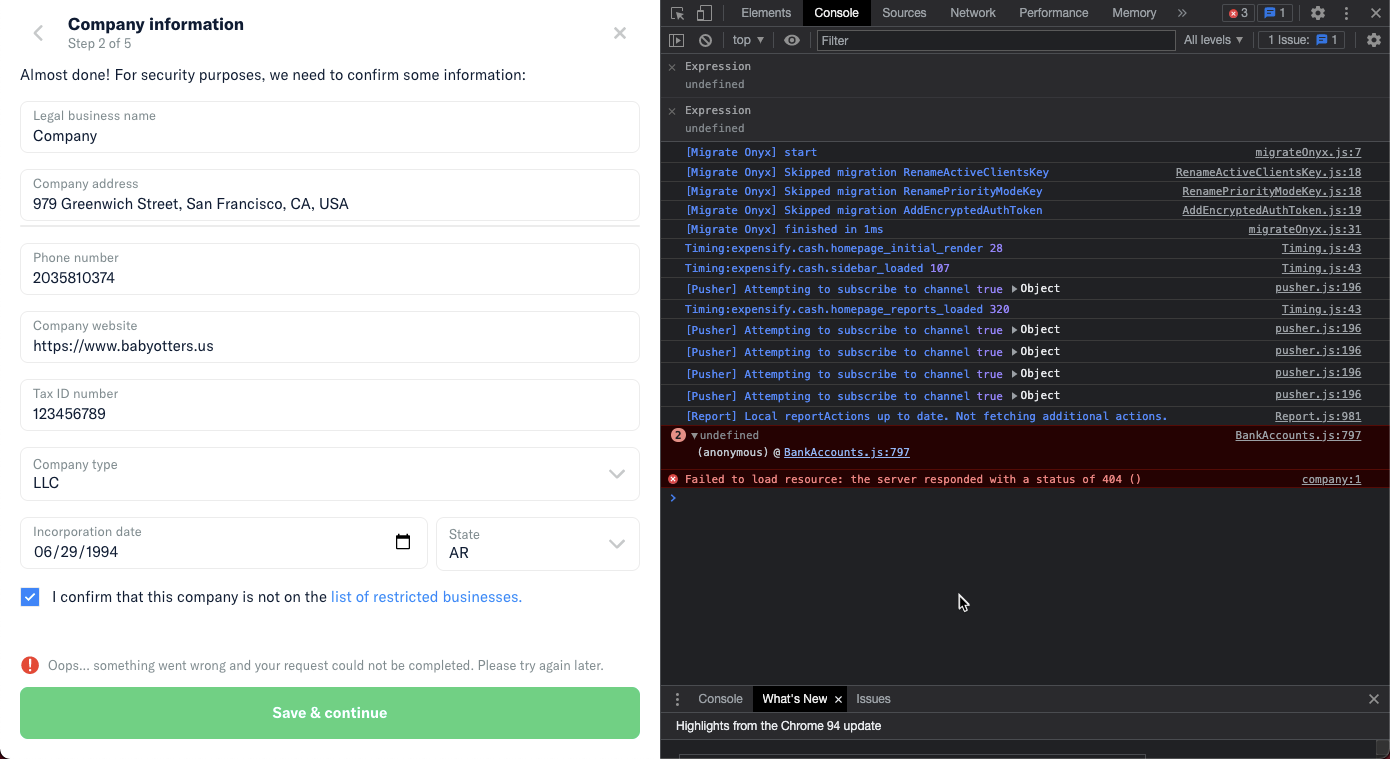The height and width of the screenshot is (759, 1390).
Task: Click the console prompt line
Action: point(1025,498)
